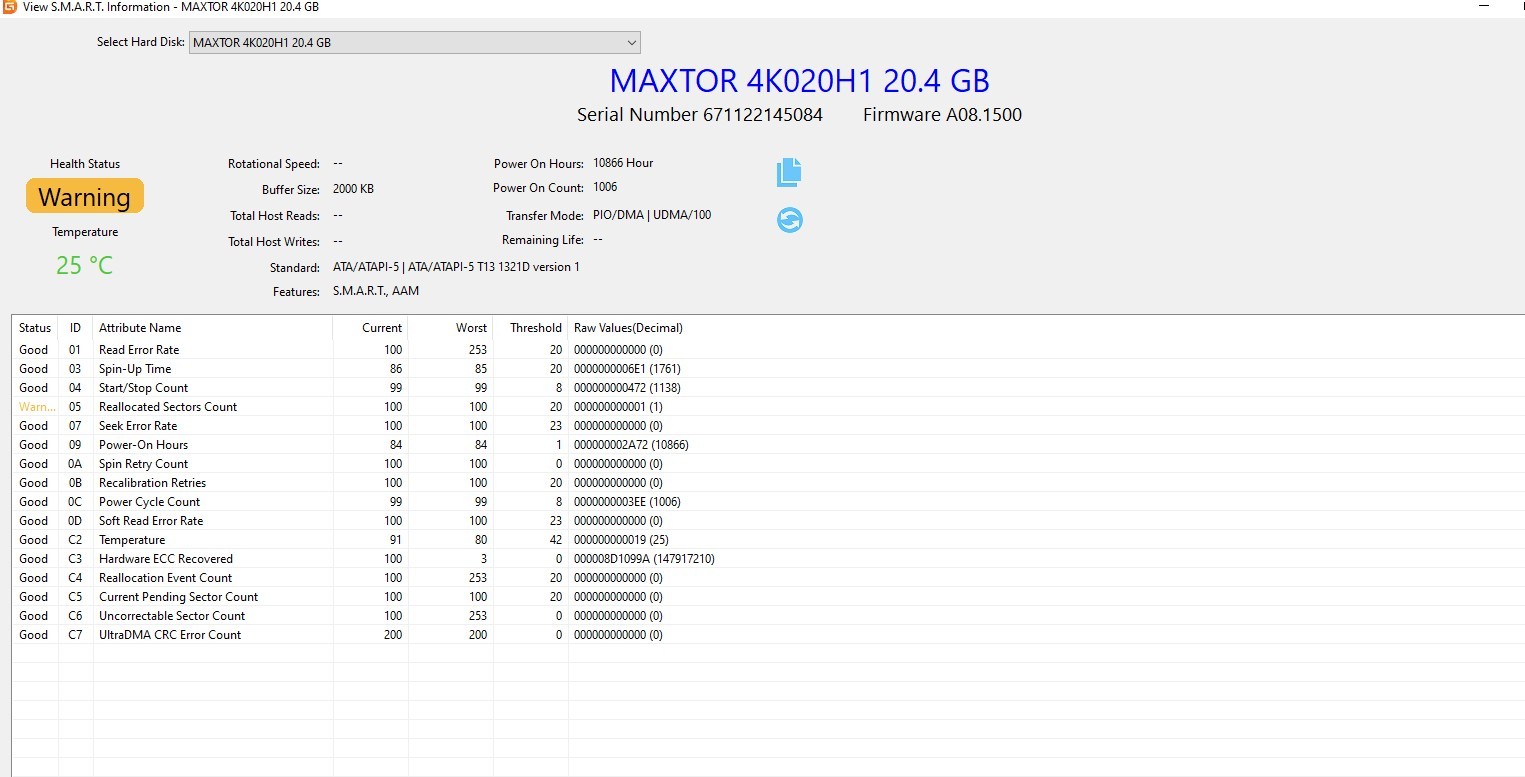This screenshot has height=777, width=1525.
Task: Select the Power-On Hours attribute row
Action: click(768, 445)
